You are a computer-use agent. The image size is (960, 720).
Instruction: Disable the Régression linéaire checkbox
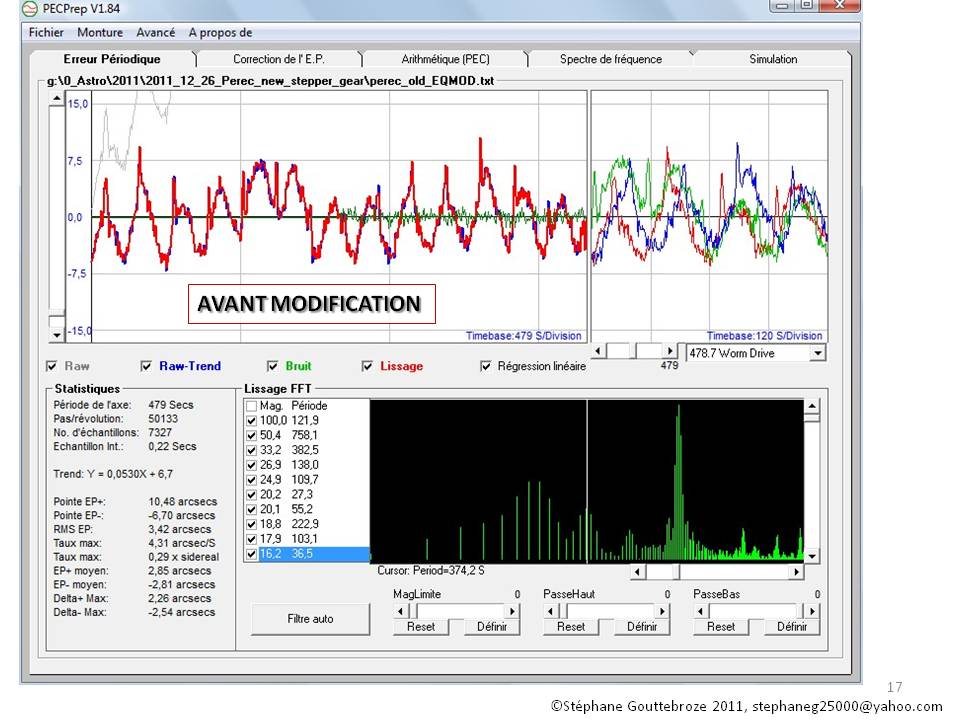pos(487,366)
